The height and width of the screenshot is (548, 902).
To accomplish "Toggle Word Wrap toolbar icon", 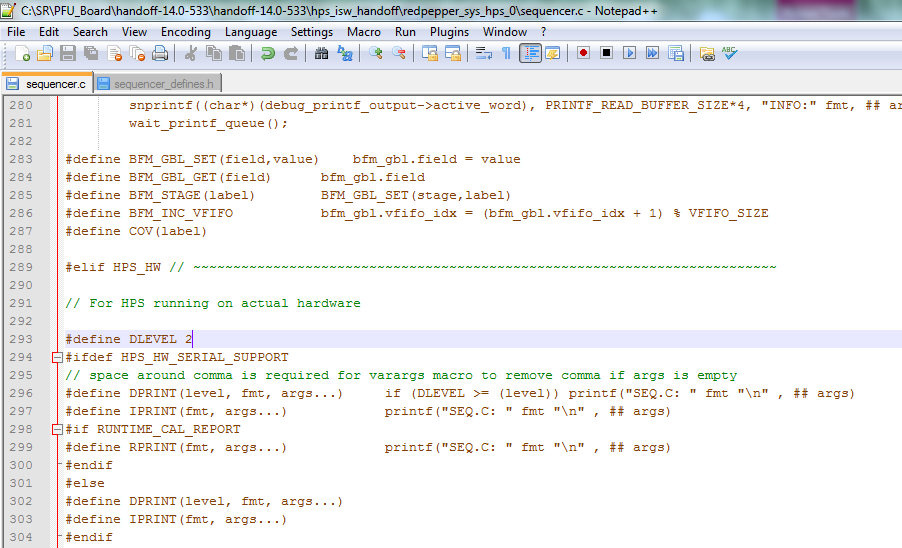I will coord(484,53).
